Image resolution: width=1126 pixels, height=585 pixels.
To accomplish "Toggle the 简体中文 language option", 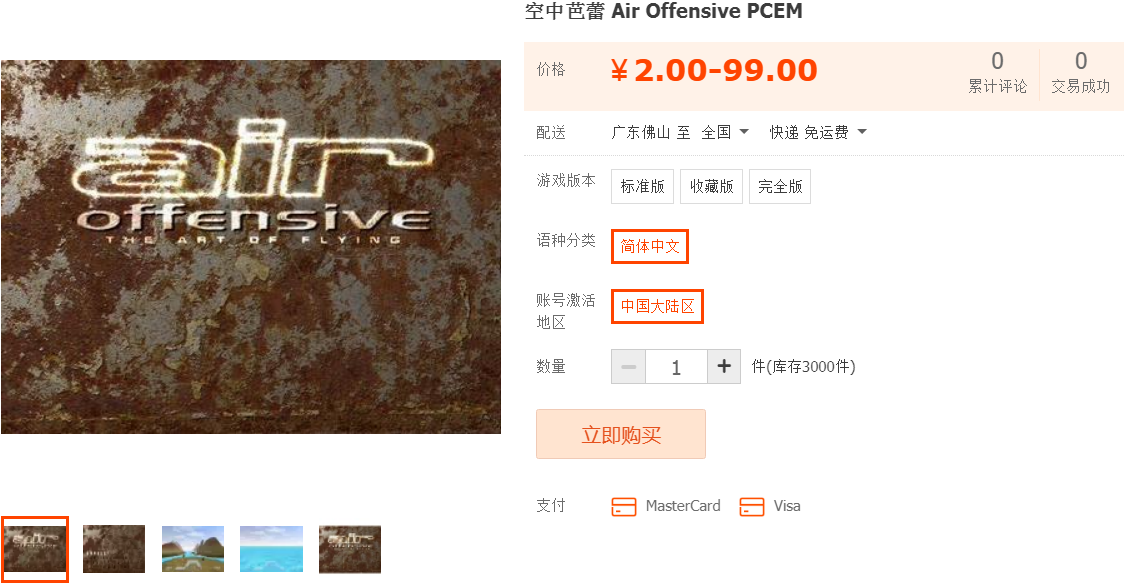I will click(x=650, y=246).
